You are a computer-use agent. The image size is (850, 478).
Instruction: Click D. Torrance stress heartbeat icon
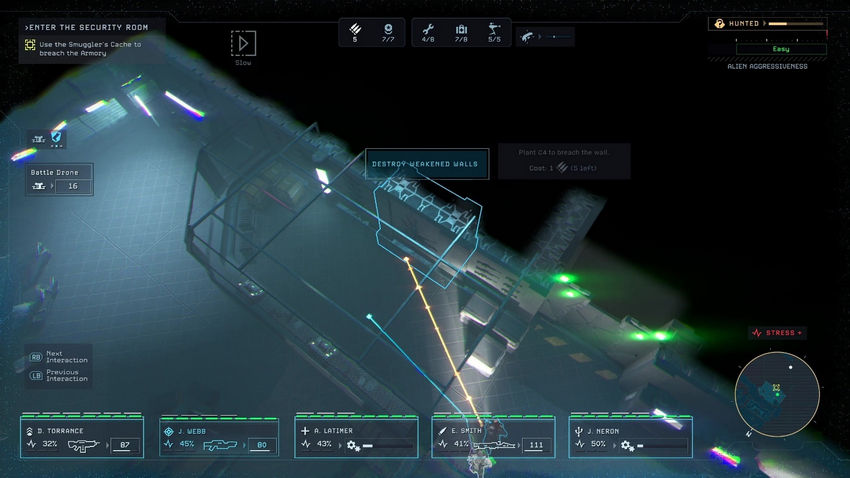[x=31, y=444]
